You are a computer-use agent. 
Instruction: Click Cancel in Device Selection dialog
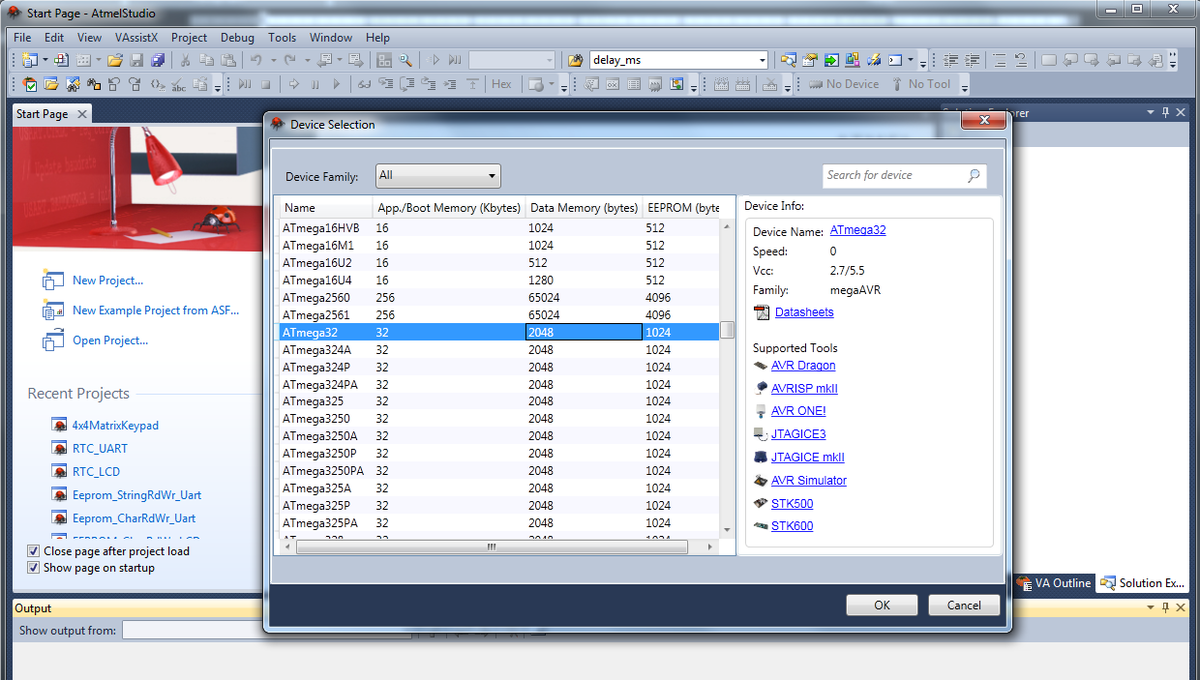[x=964, y=605]
